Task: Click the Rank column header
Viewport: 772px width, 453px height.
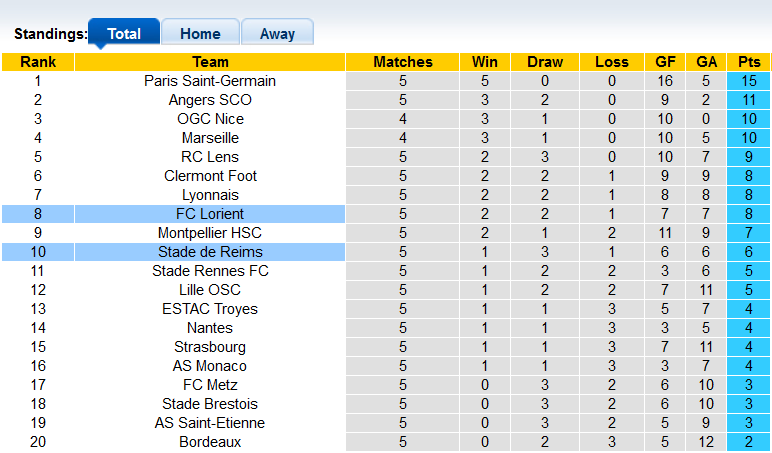Action: tap(37, 62)
